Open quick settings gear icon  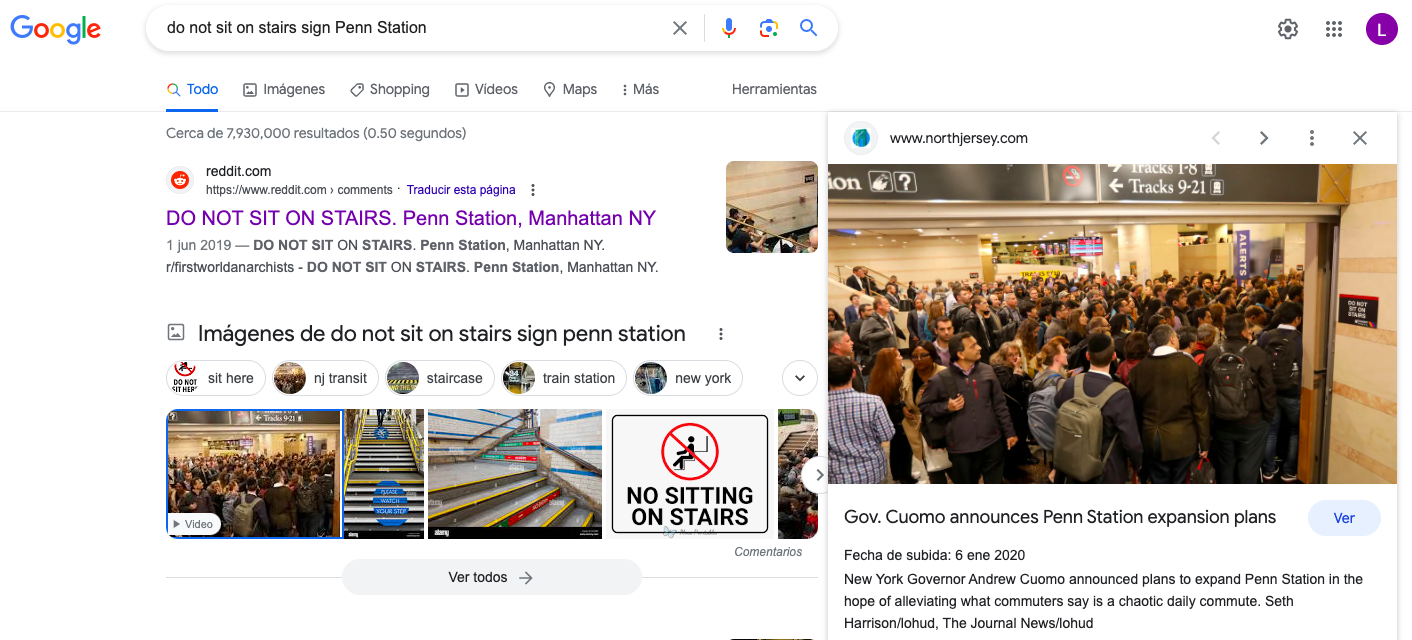[1288, 29]
